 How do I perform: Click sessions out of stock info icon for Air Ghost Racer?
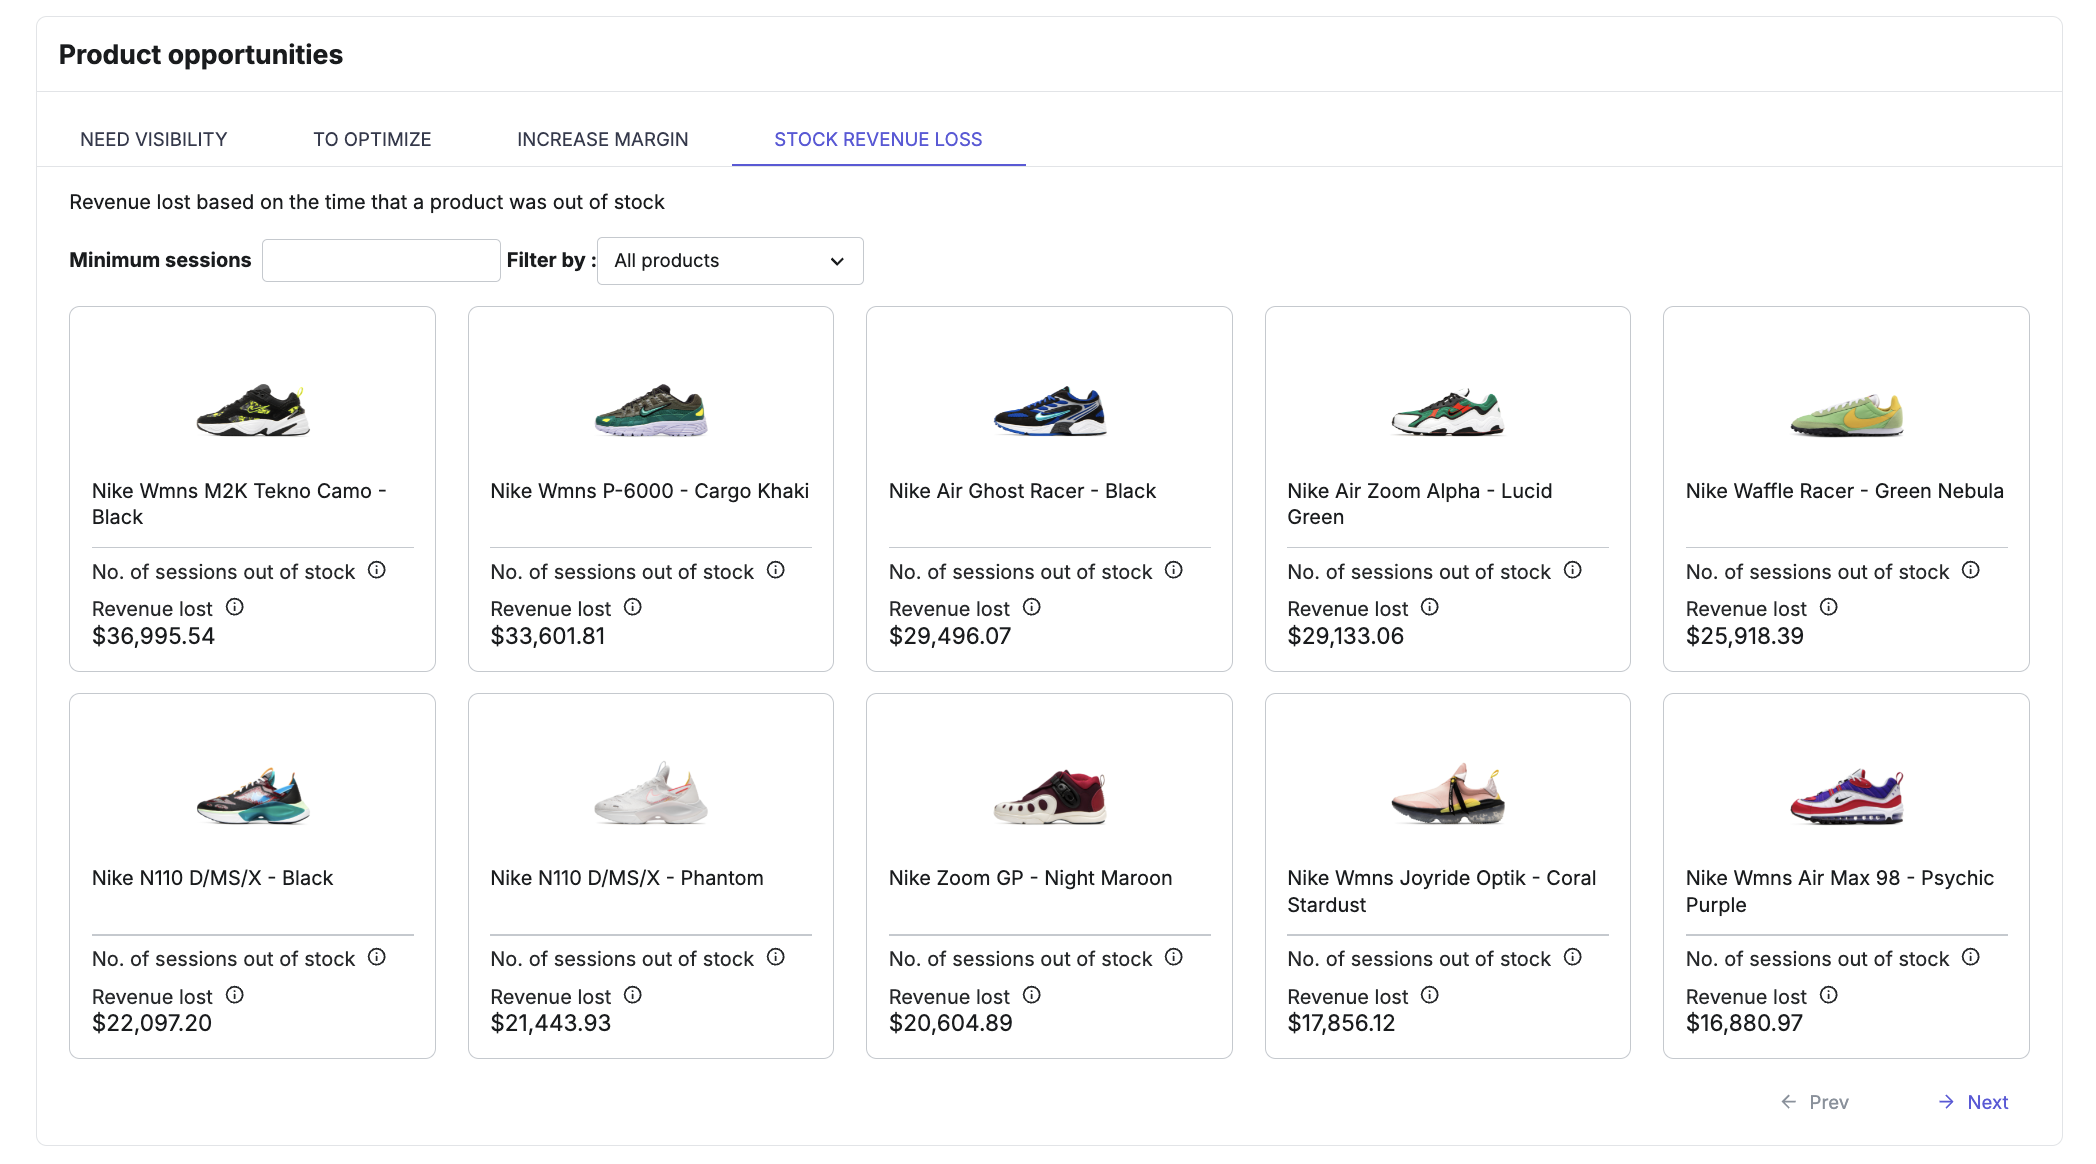[x=1174, y=570]
